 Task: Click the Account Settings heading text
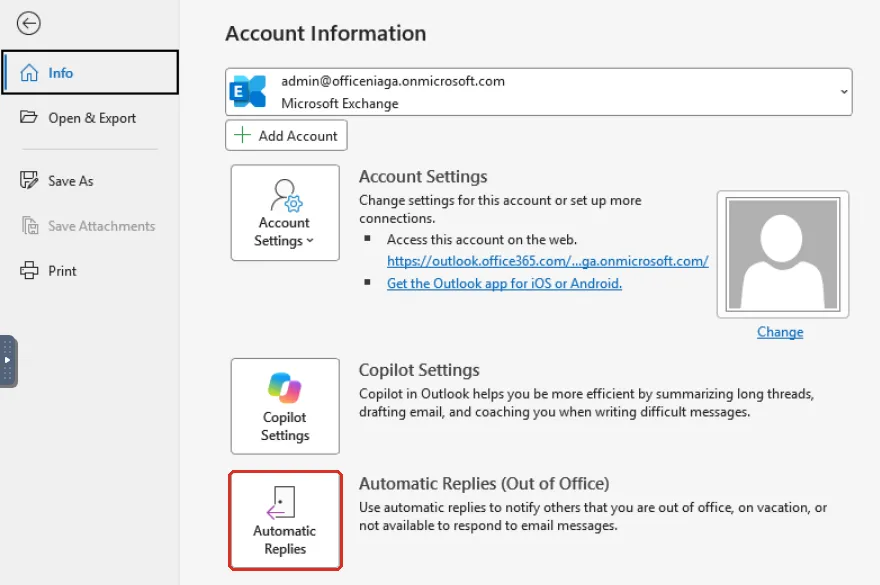(x=423, y=176)
